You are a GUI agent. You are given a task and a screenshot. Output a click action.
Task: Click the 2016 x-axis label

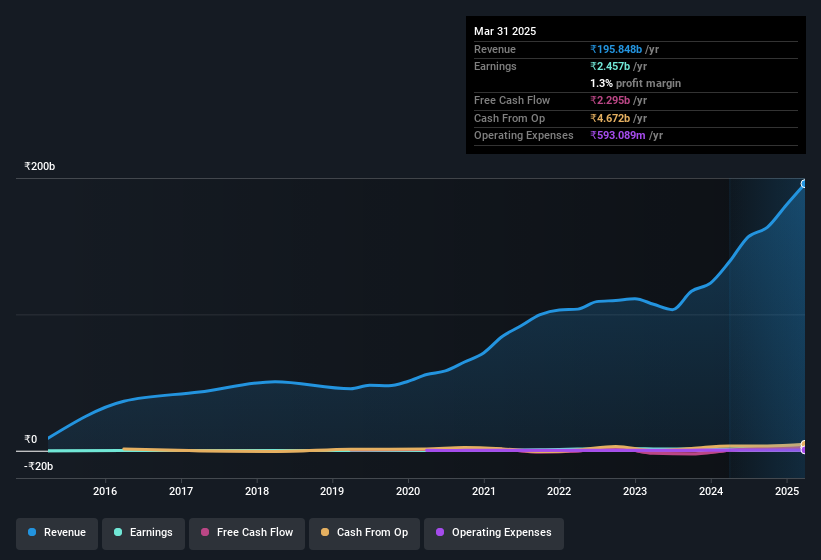pos(105,491)
